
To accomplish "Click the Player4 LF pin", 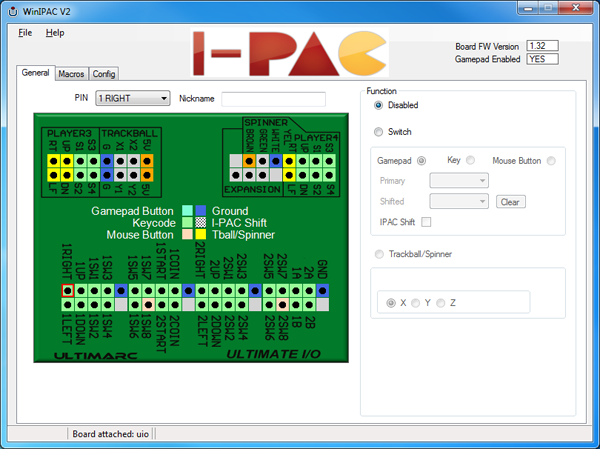I will pos(289,175).
